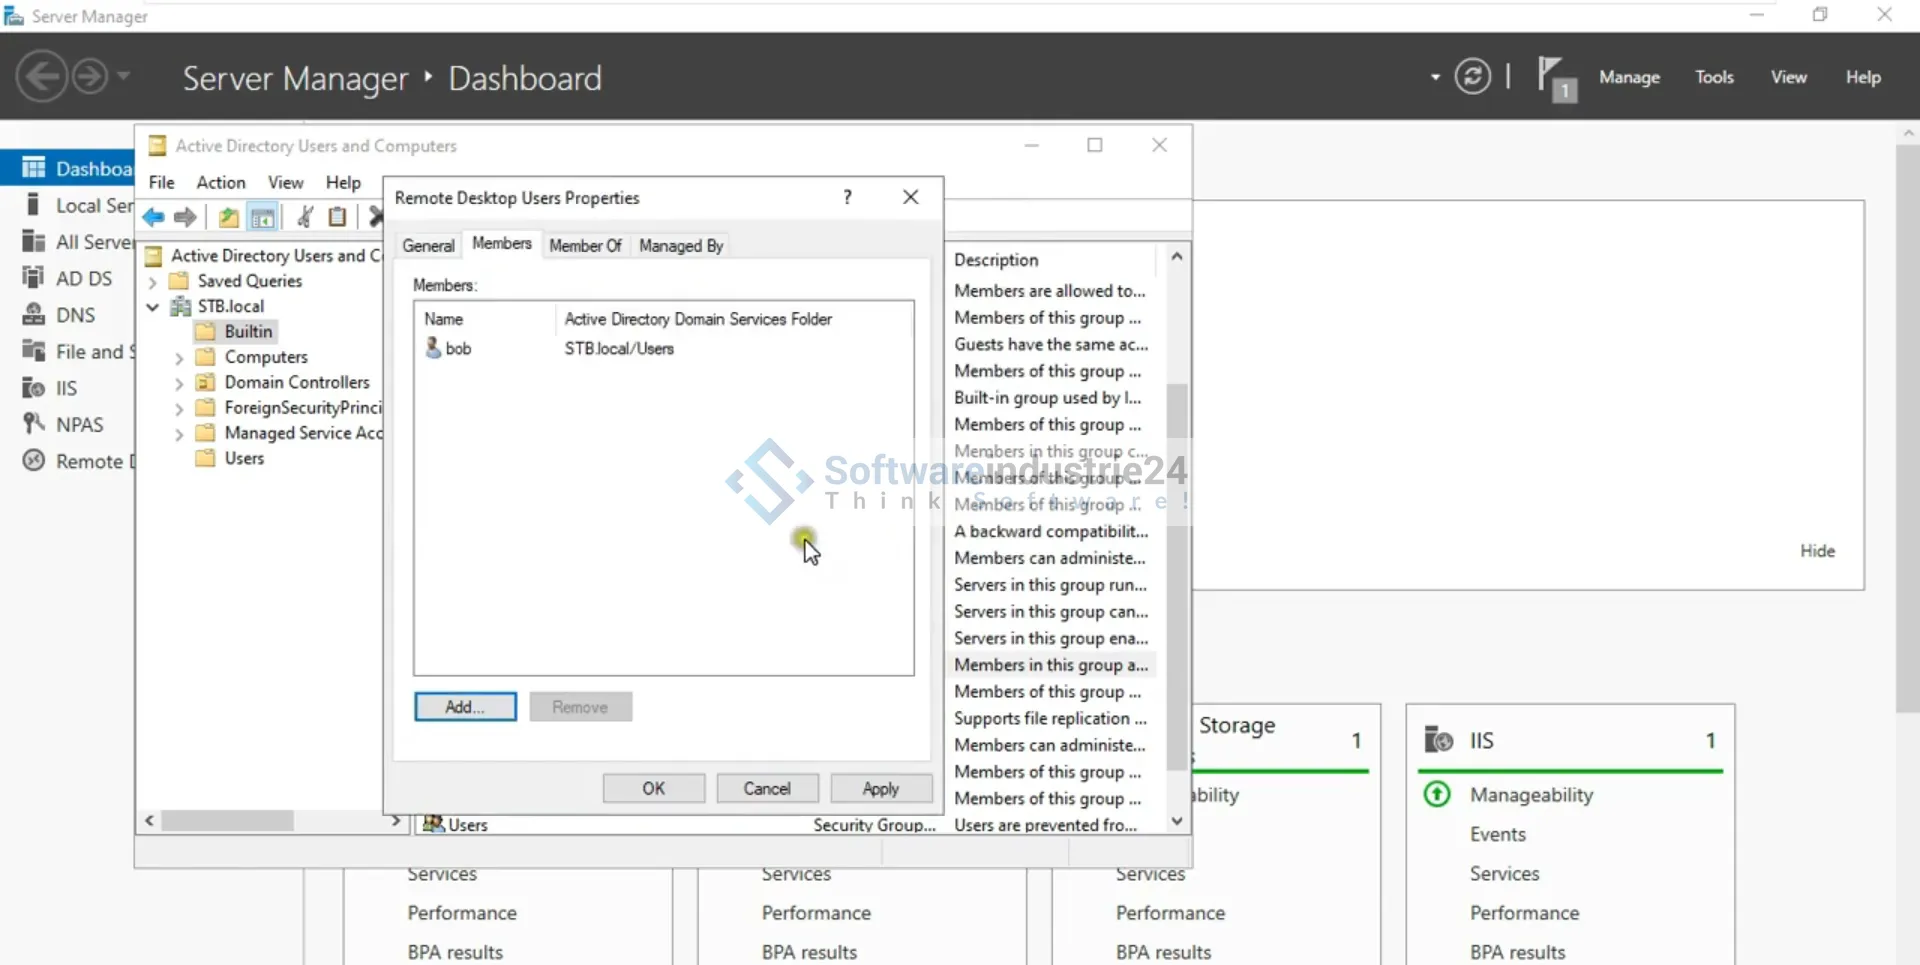Image resolution: width=1920 pixels, height=965 pixels.
Task: Switch to the Member Of tab
Action: click(585, 245)
